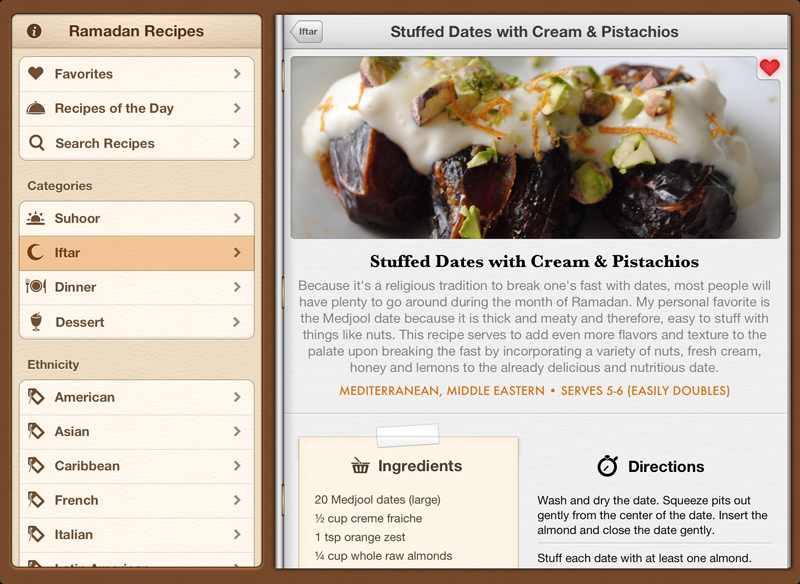Click the magnifier icon for Search Recipes
The height and width of the screenshot is (584, 800).
tap(36, 143)
